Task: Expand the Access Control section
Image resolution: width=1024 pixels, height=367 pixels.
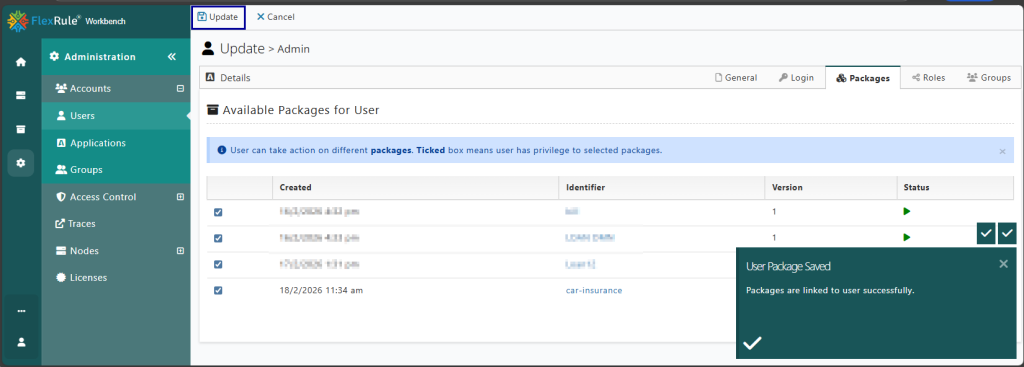Action: 180,197
